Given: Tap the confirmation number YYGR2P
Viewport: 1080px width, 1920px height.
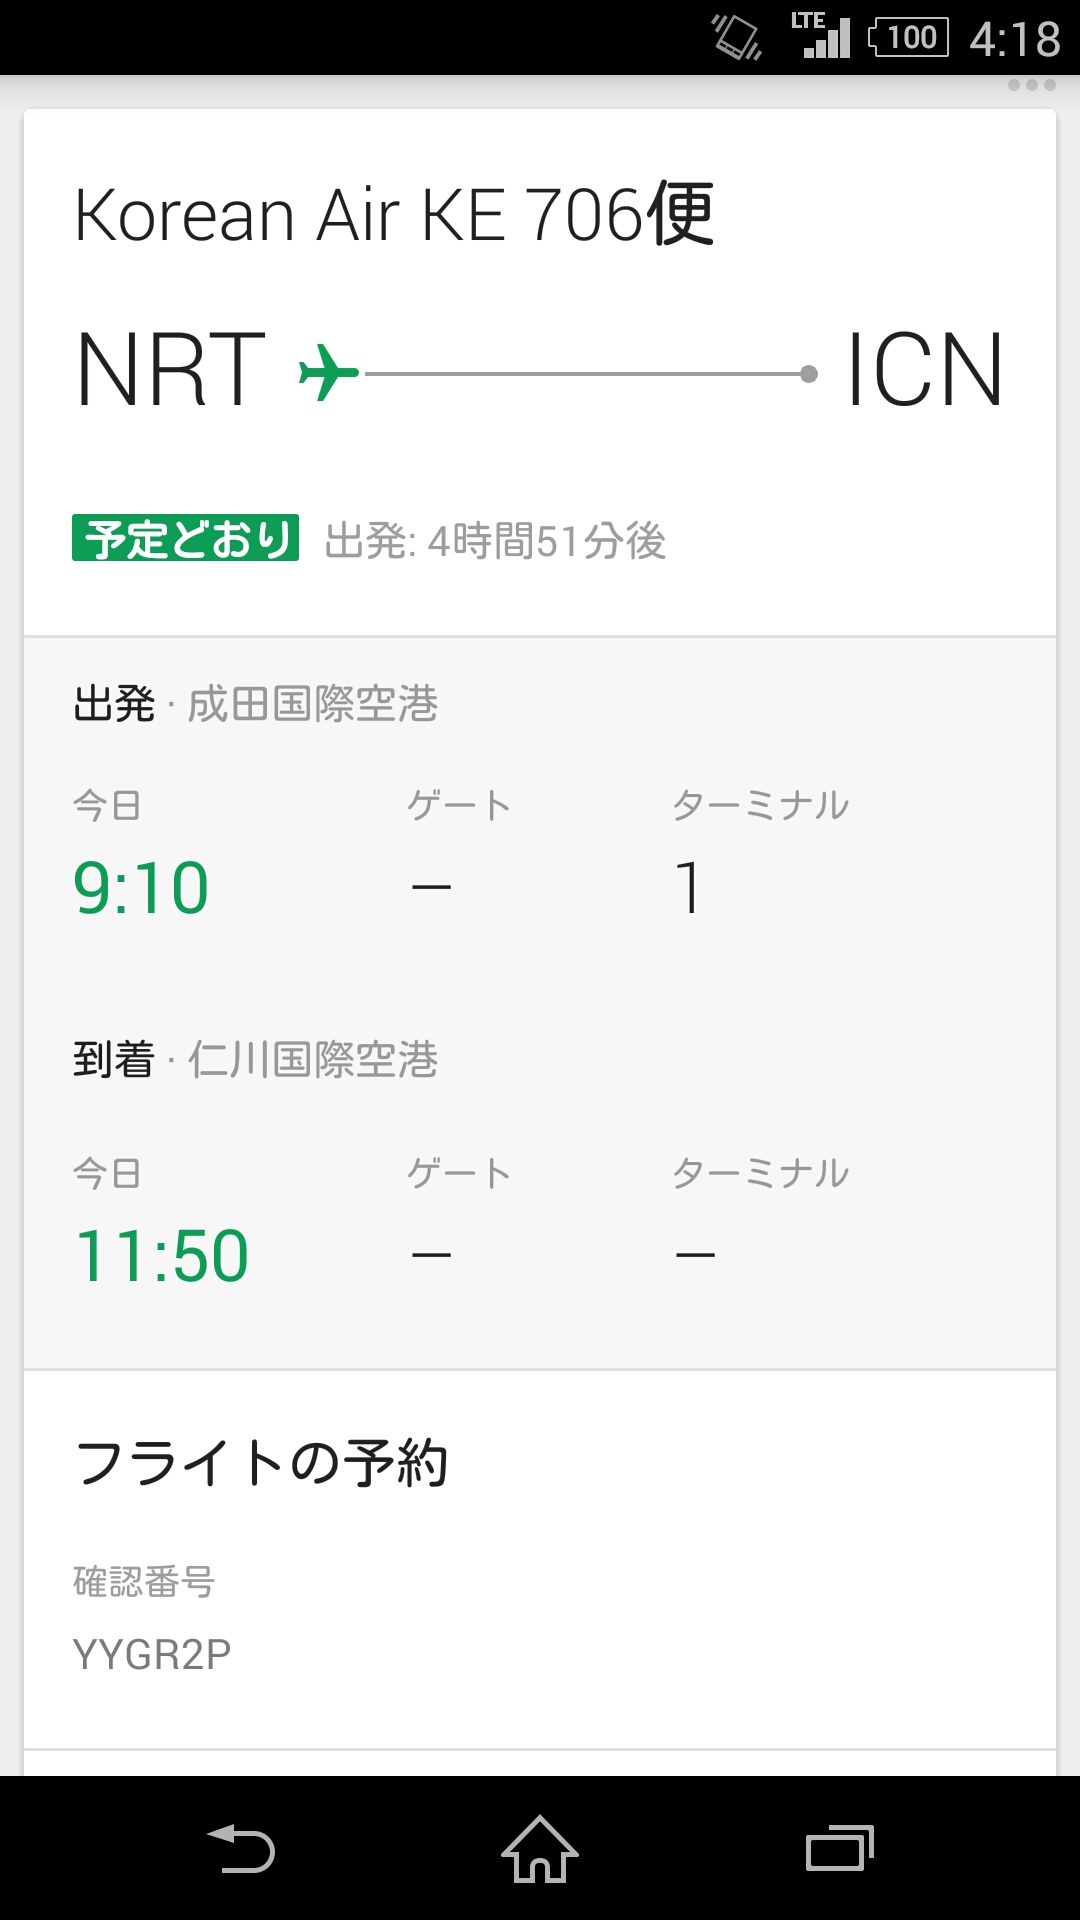Looking at the screenshot, I should pos(152,1655).
